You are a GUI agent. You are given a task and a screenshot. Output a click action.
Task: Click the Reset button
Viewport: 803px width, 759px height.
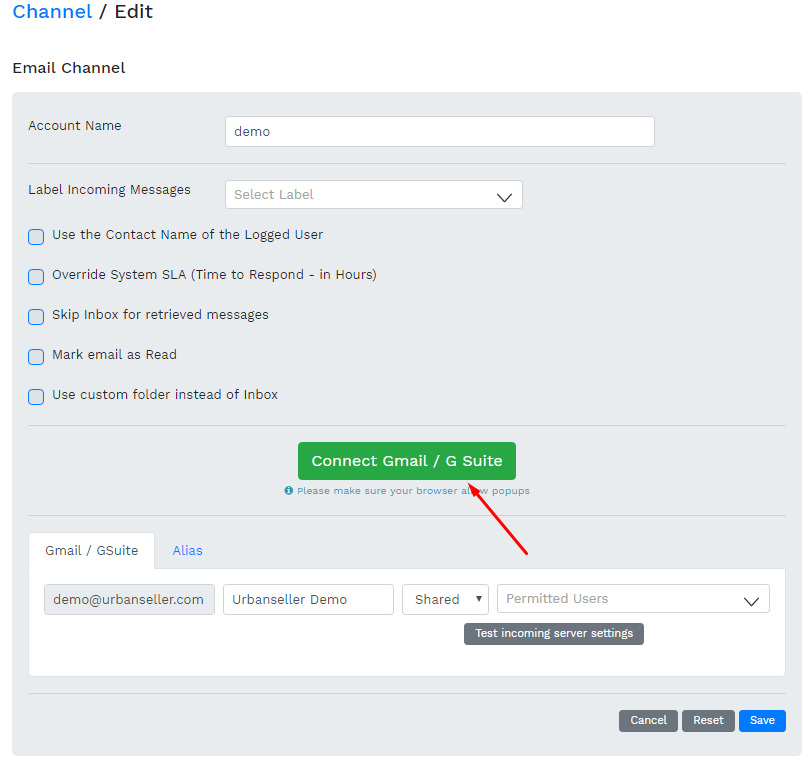click(x=708, y=720)
